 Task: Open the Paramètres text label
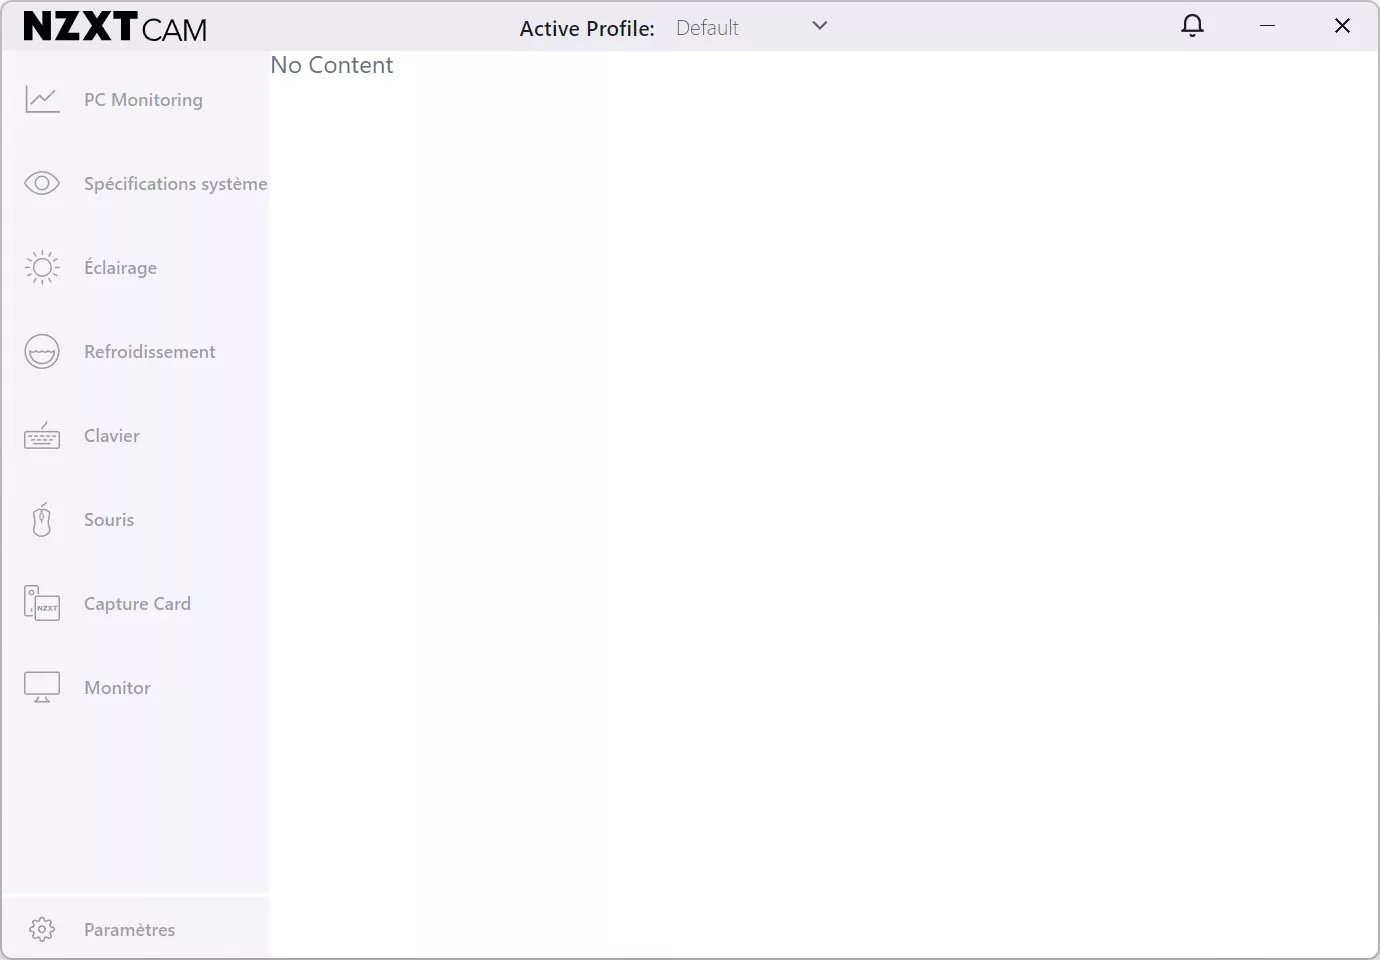(x=129, y=930)
